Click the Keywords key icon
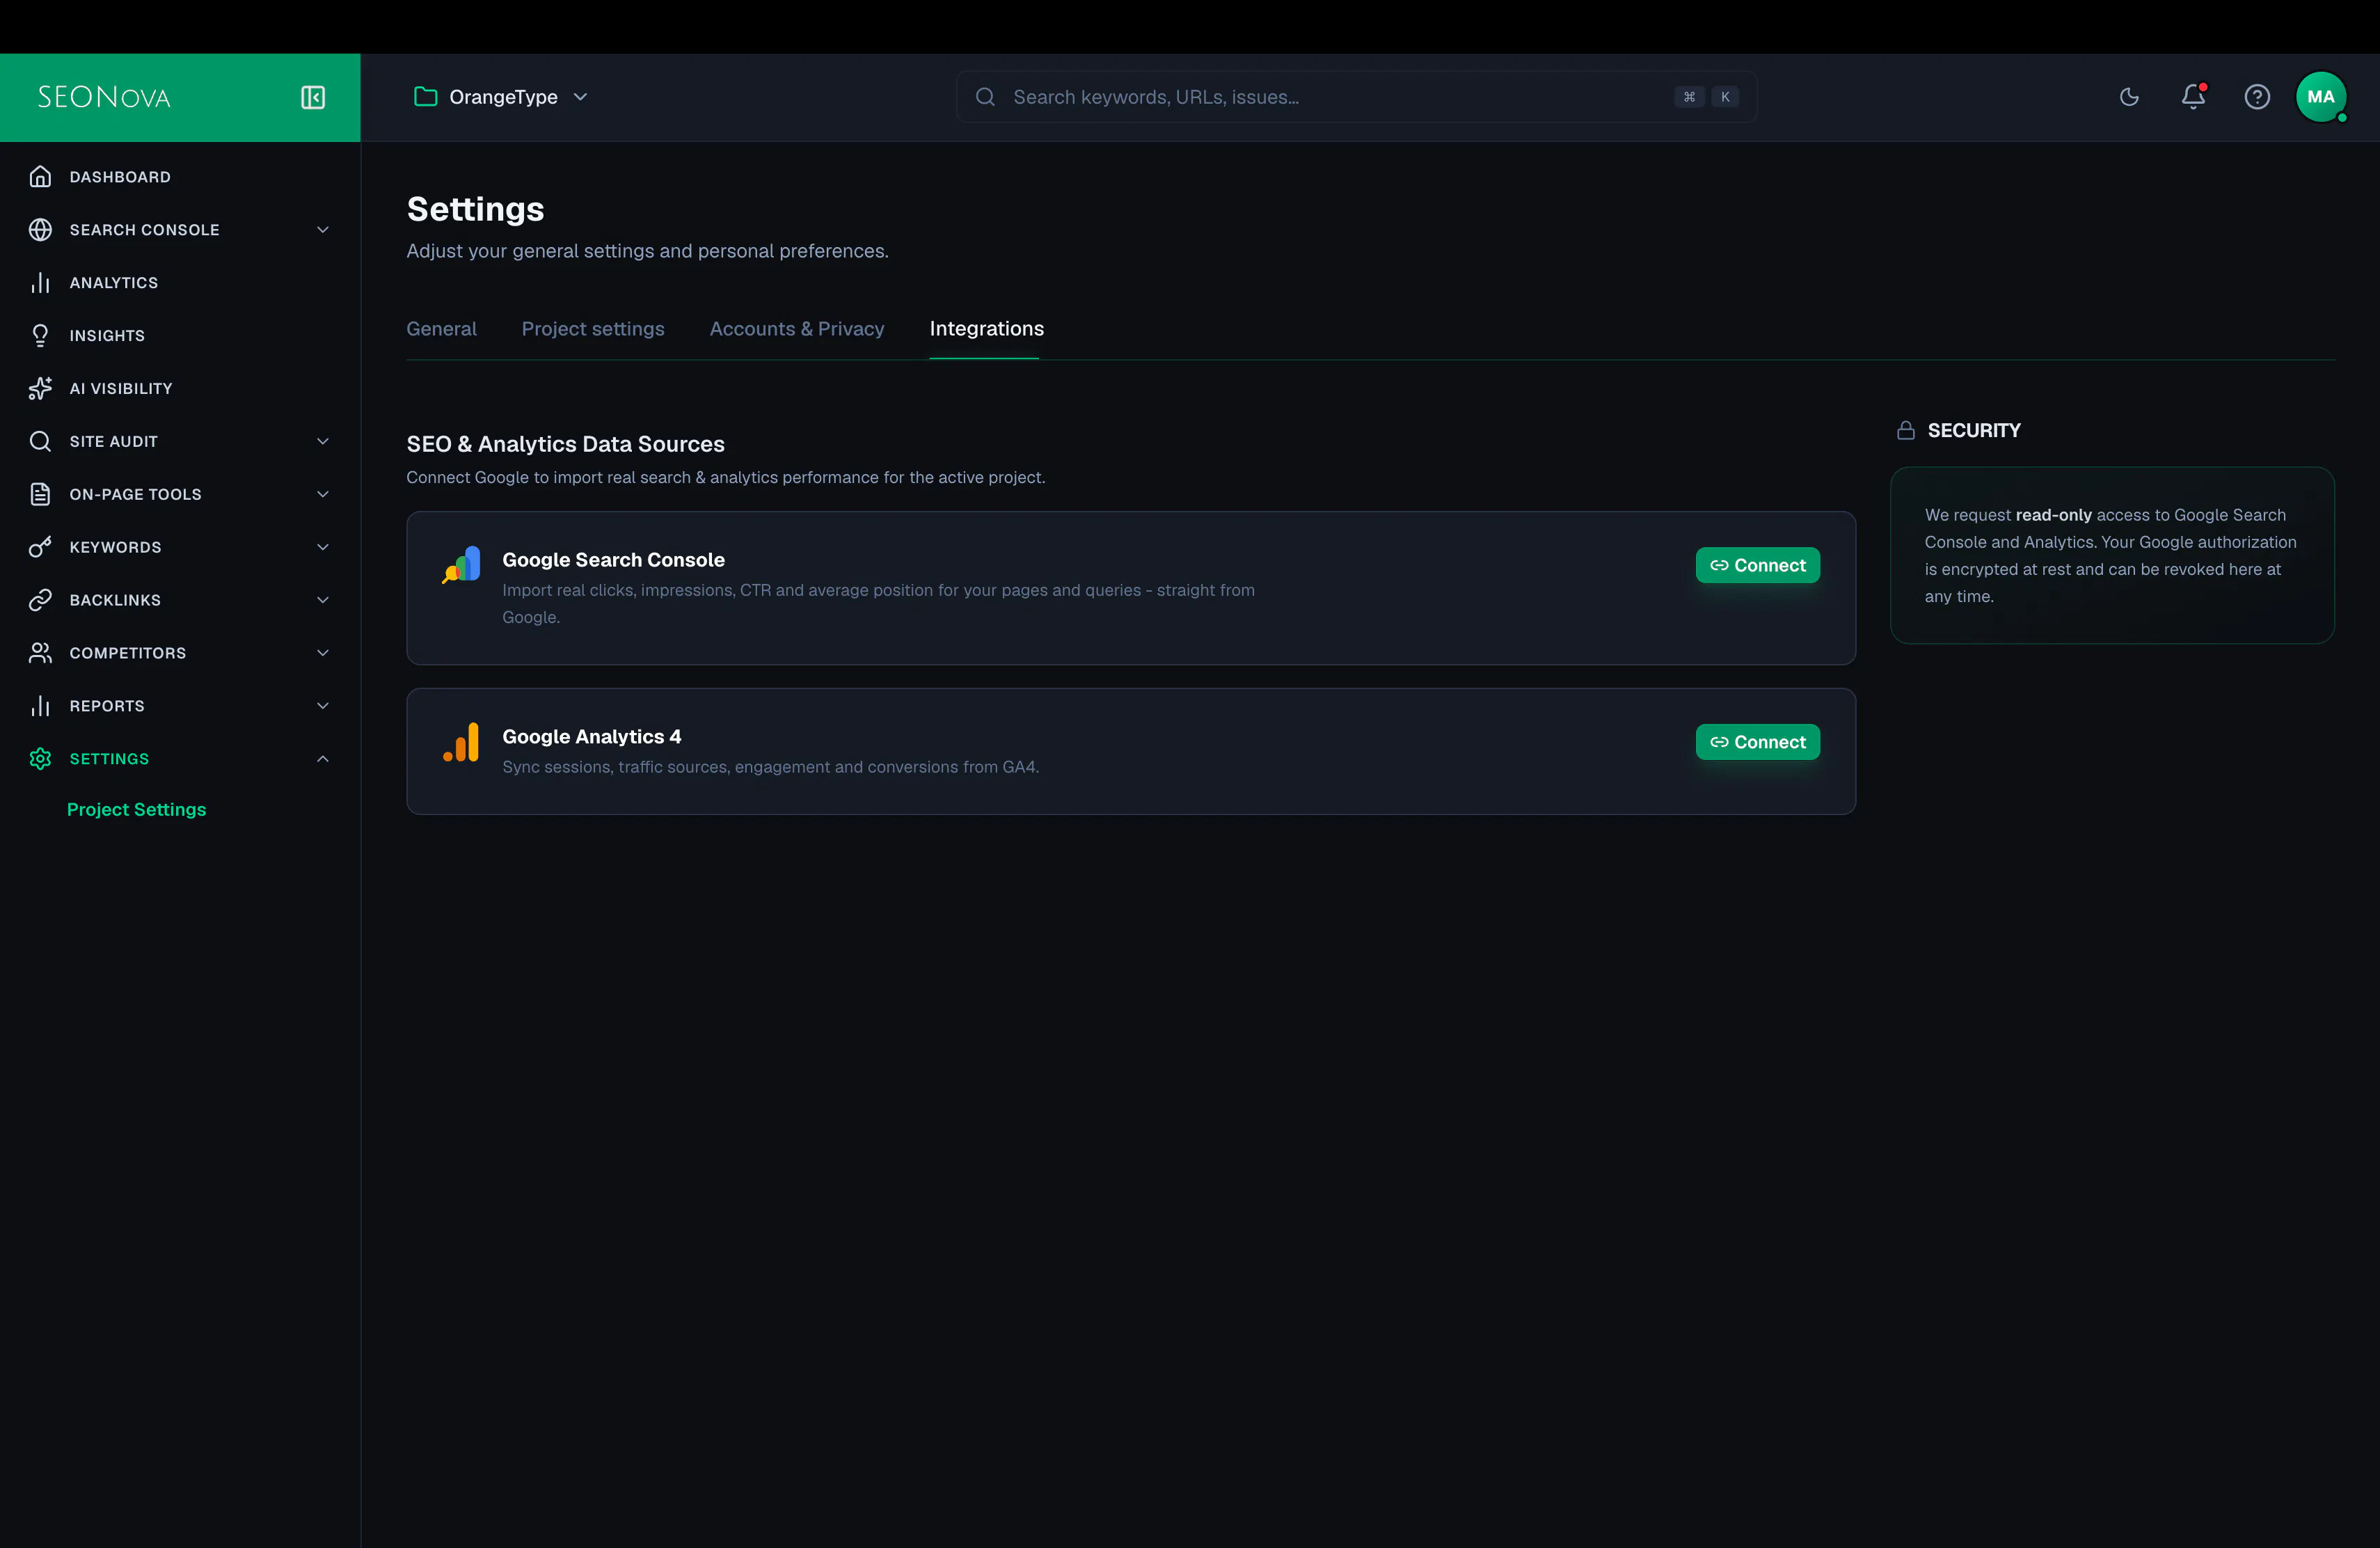This screenshot has height=1548, width=2380. click(x=40, y=547)
